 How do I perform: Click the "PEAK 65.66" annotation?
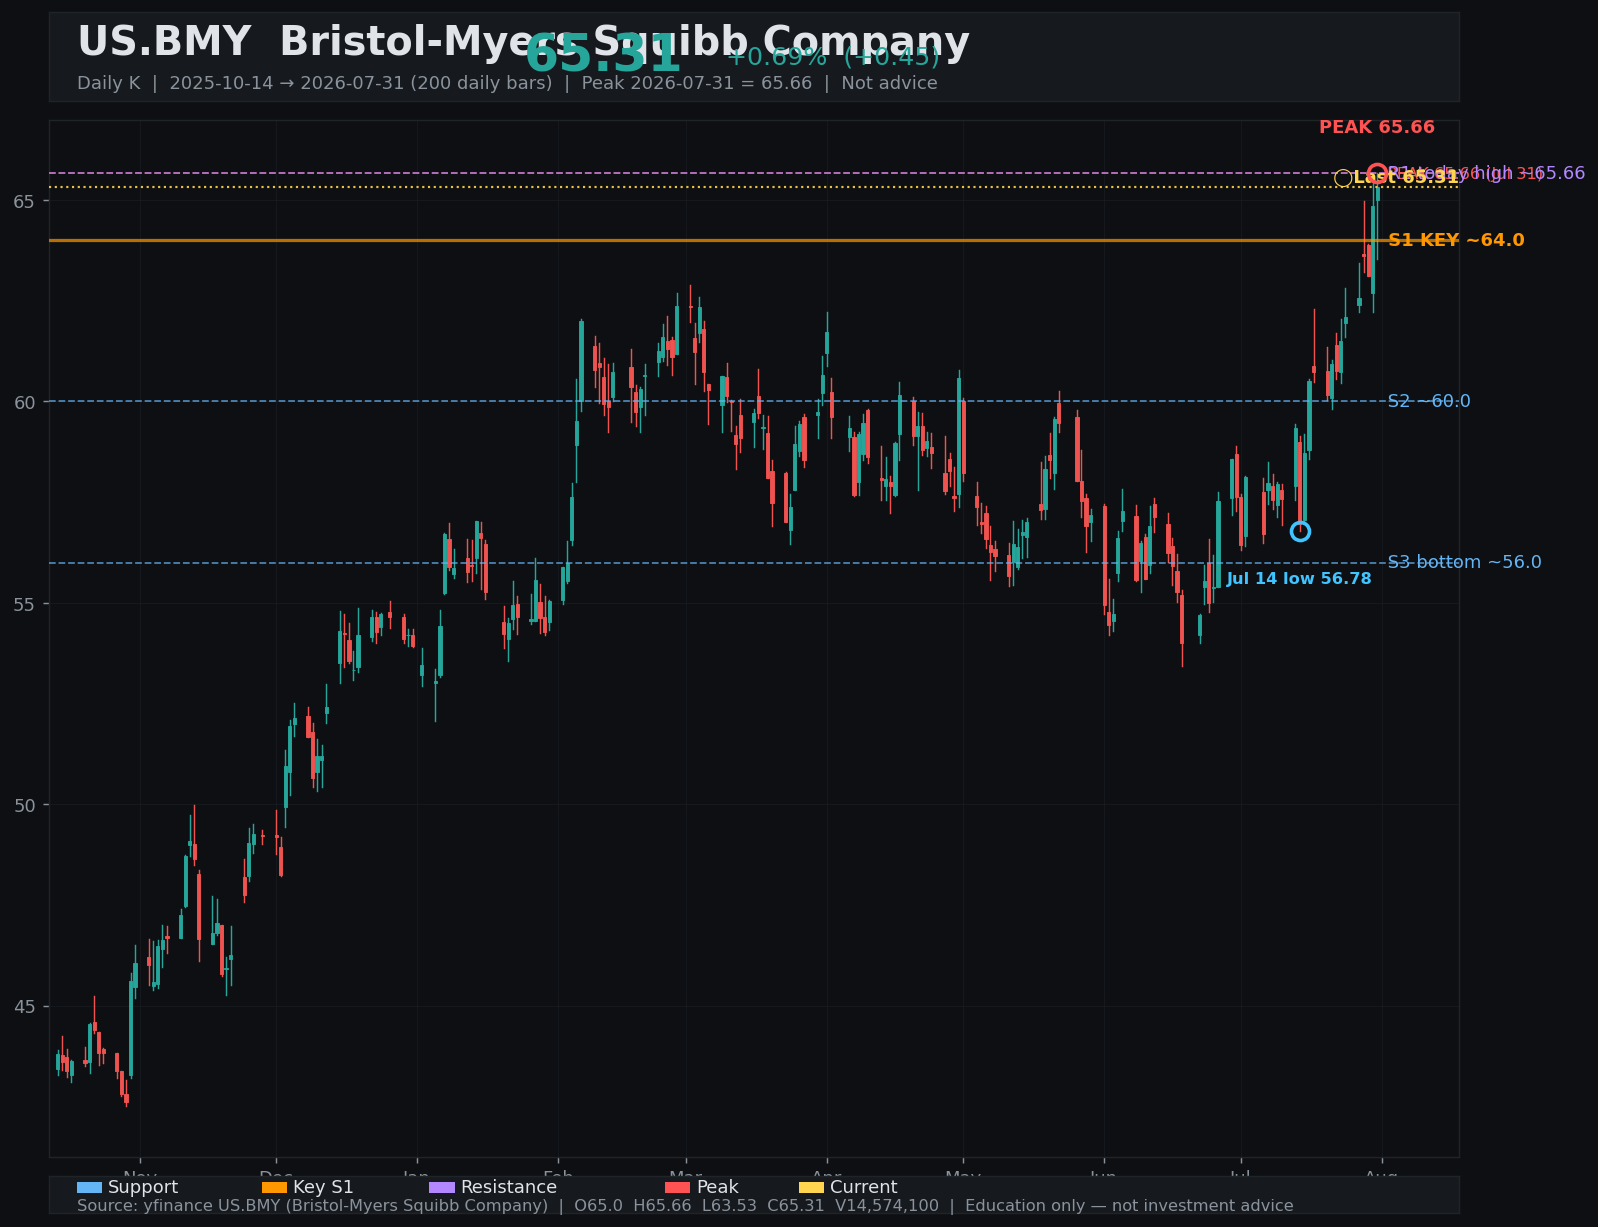tap(1377, 127)
